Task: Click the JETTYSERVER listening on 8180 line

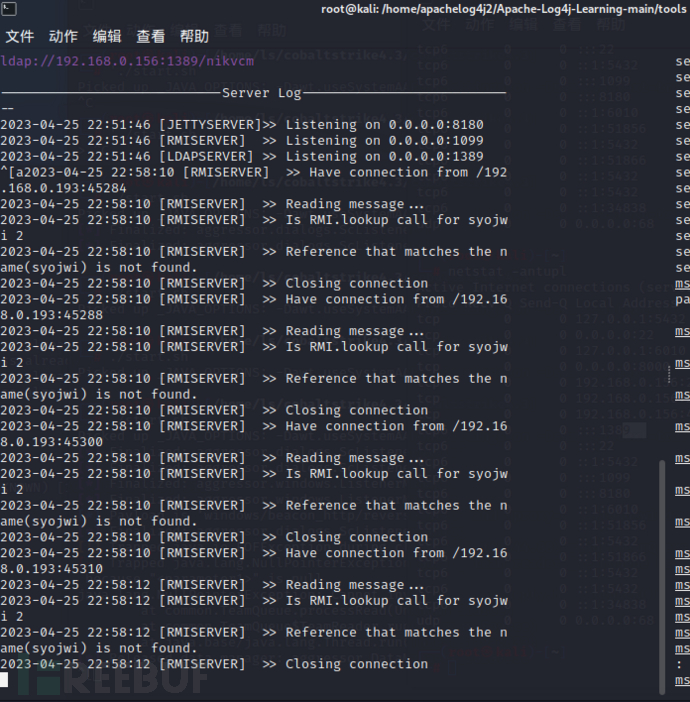Action: (242, 124)
